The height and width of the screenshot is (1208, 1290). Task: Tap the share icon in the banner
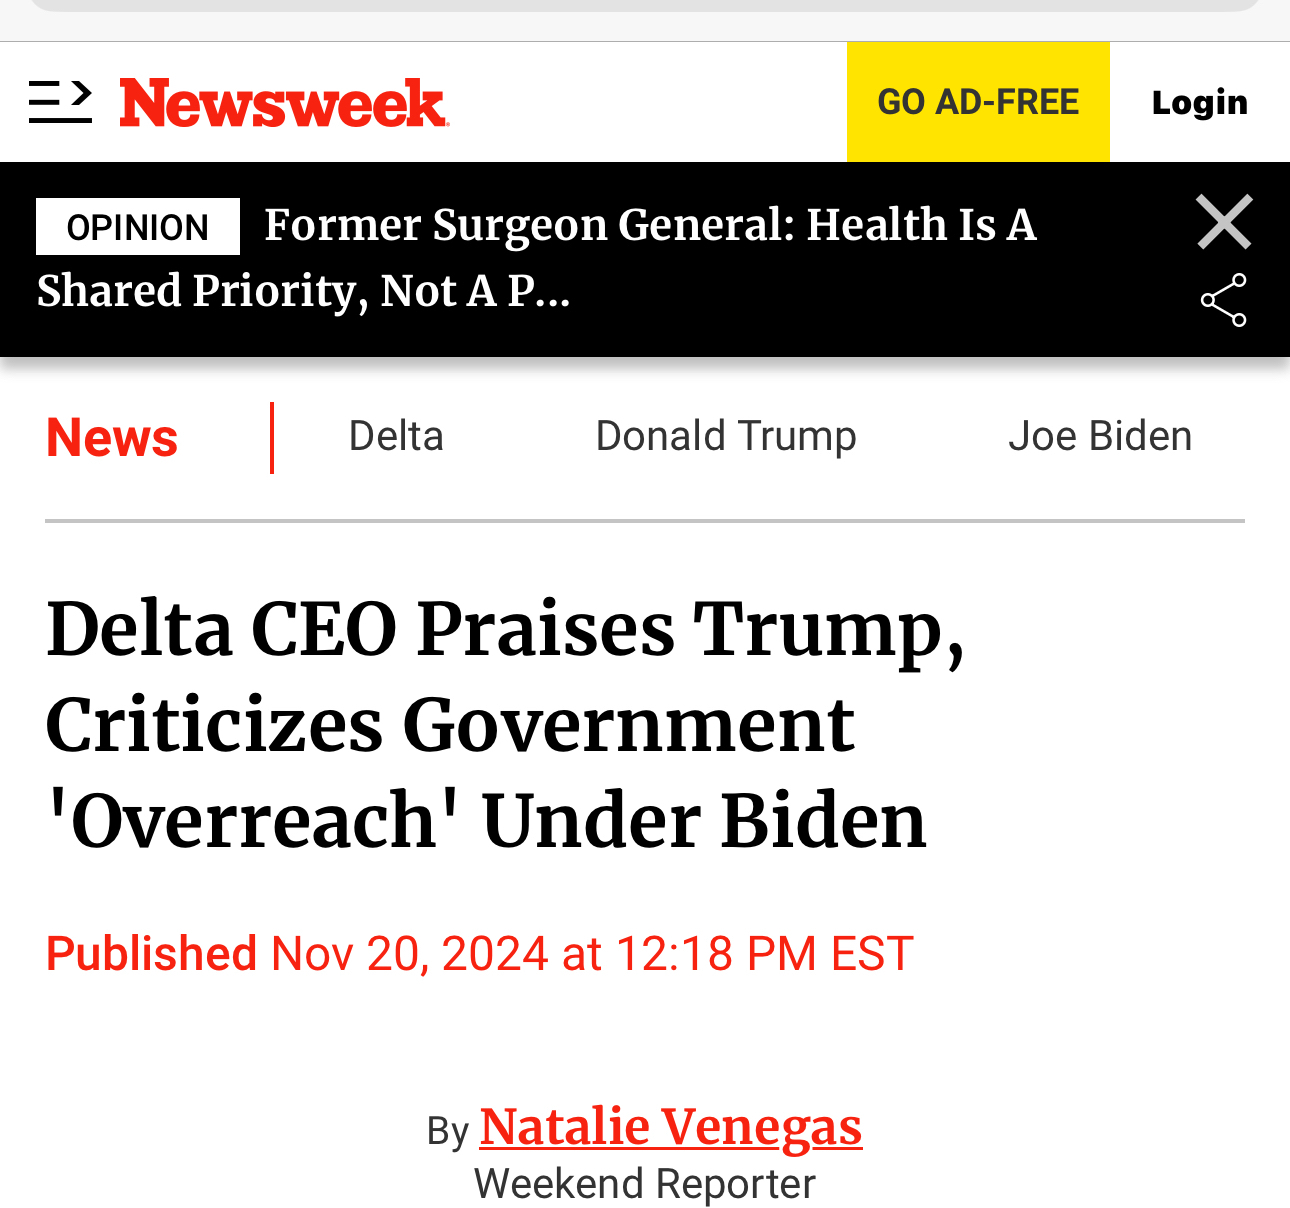(x=1224, y=300)
